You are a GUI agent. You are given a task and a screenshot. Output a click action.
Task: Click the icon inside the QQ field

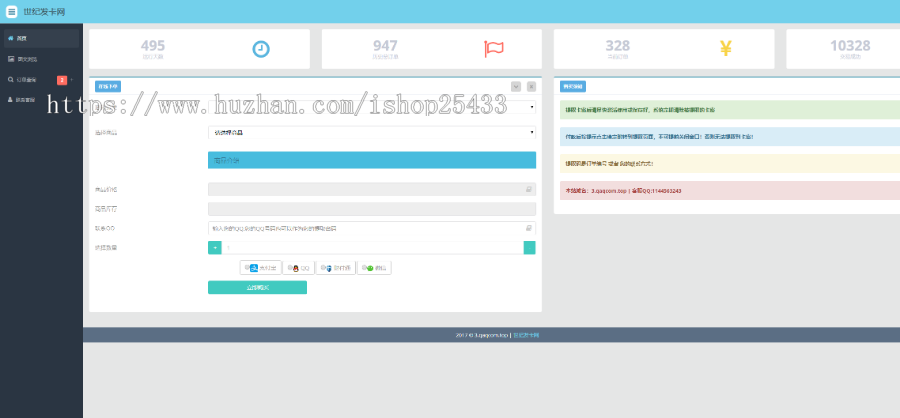click(x=529, y=228)
